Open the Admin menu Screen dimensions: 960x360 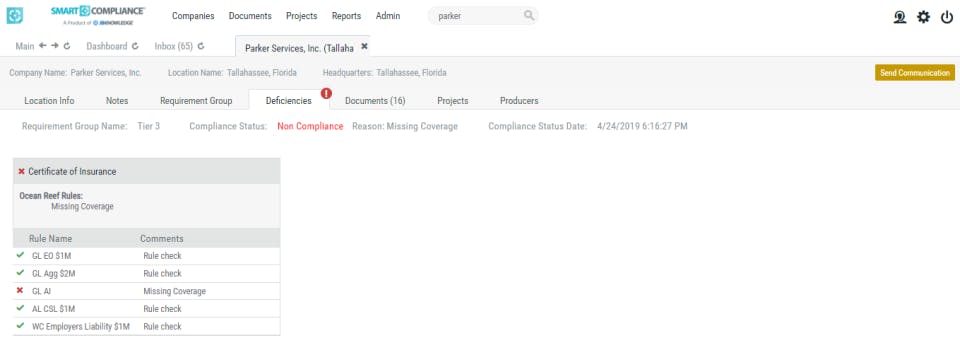tap(388, 16)
